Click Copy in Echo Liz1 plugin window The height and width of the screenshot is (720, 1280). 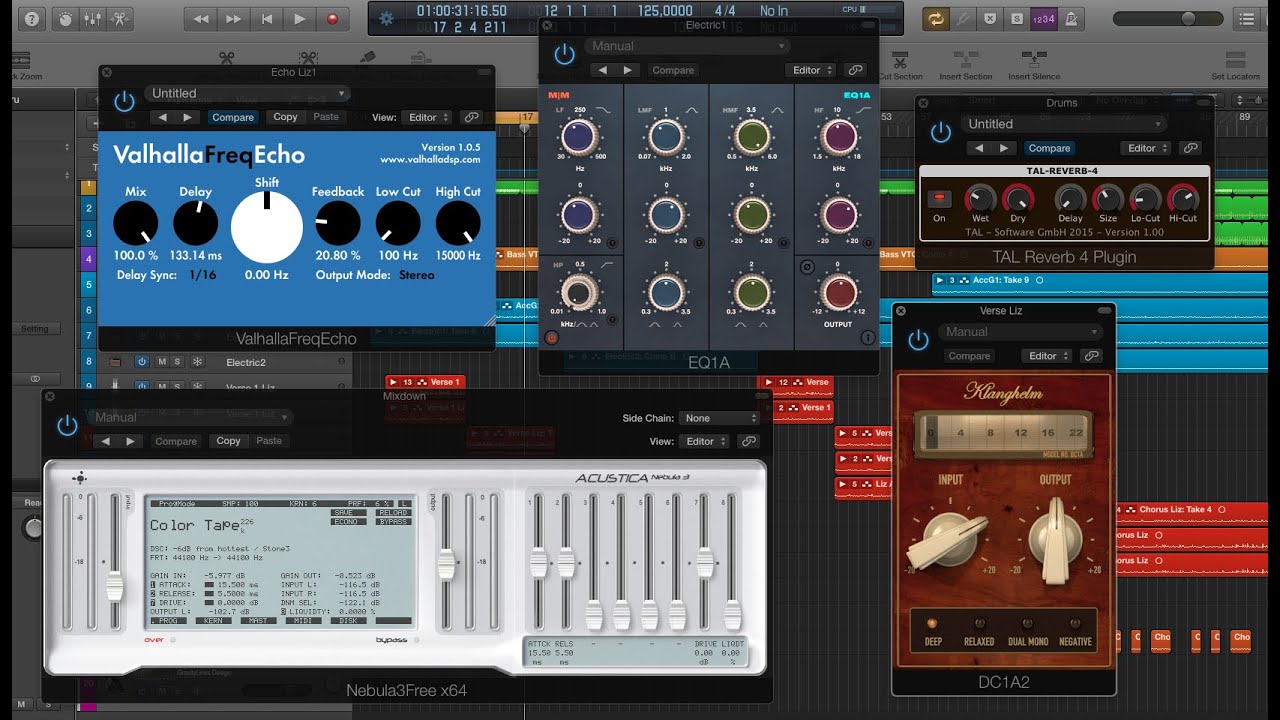[285, 117]
